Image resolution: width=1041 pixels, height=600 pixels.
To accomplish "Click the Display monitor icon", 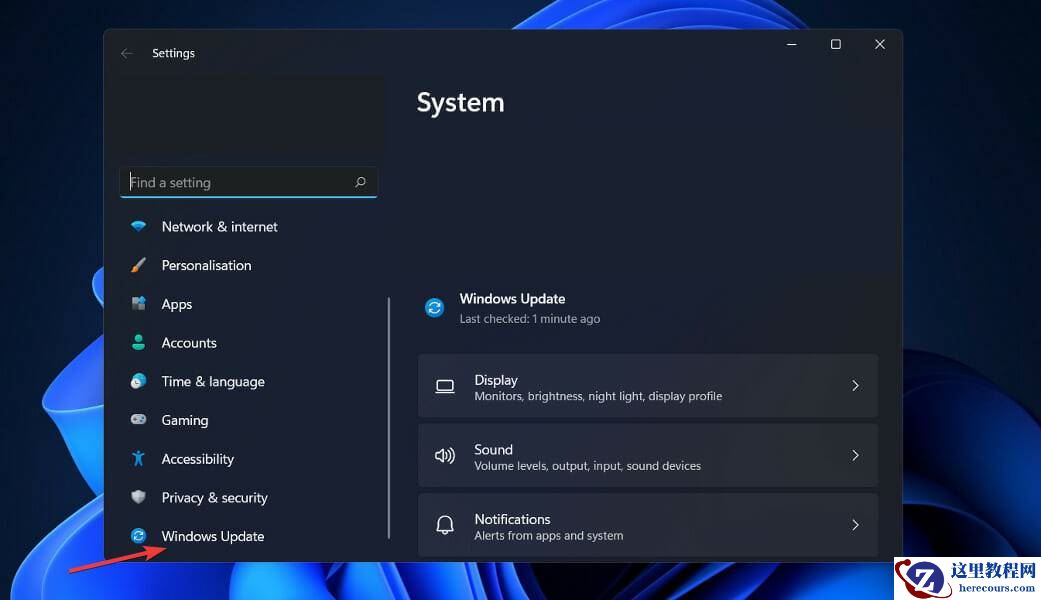I will click(445, 386).
